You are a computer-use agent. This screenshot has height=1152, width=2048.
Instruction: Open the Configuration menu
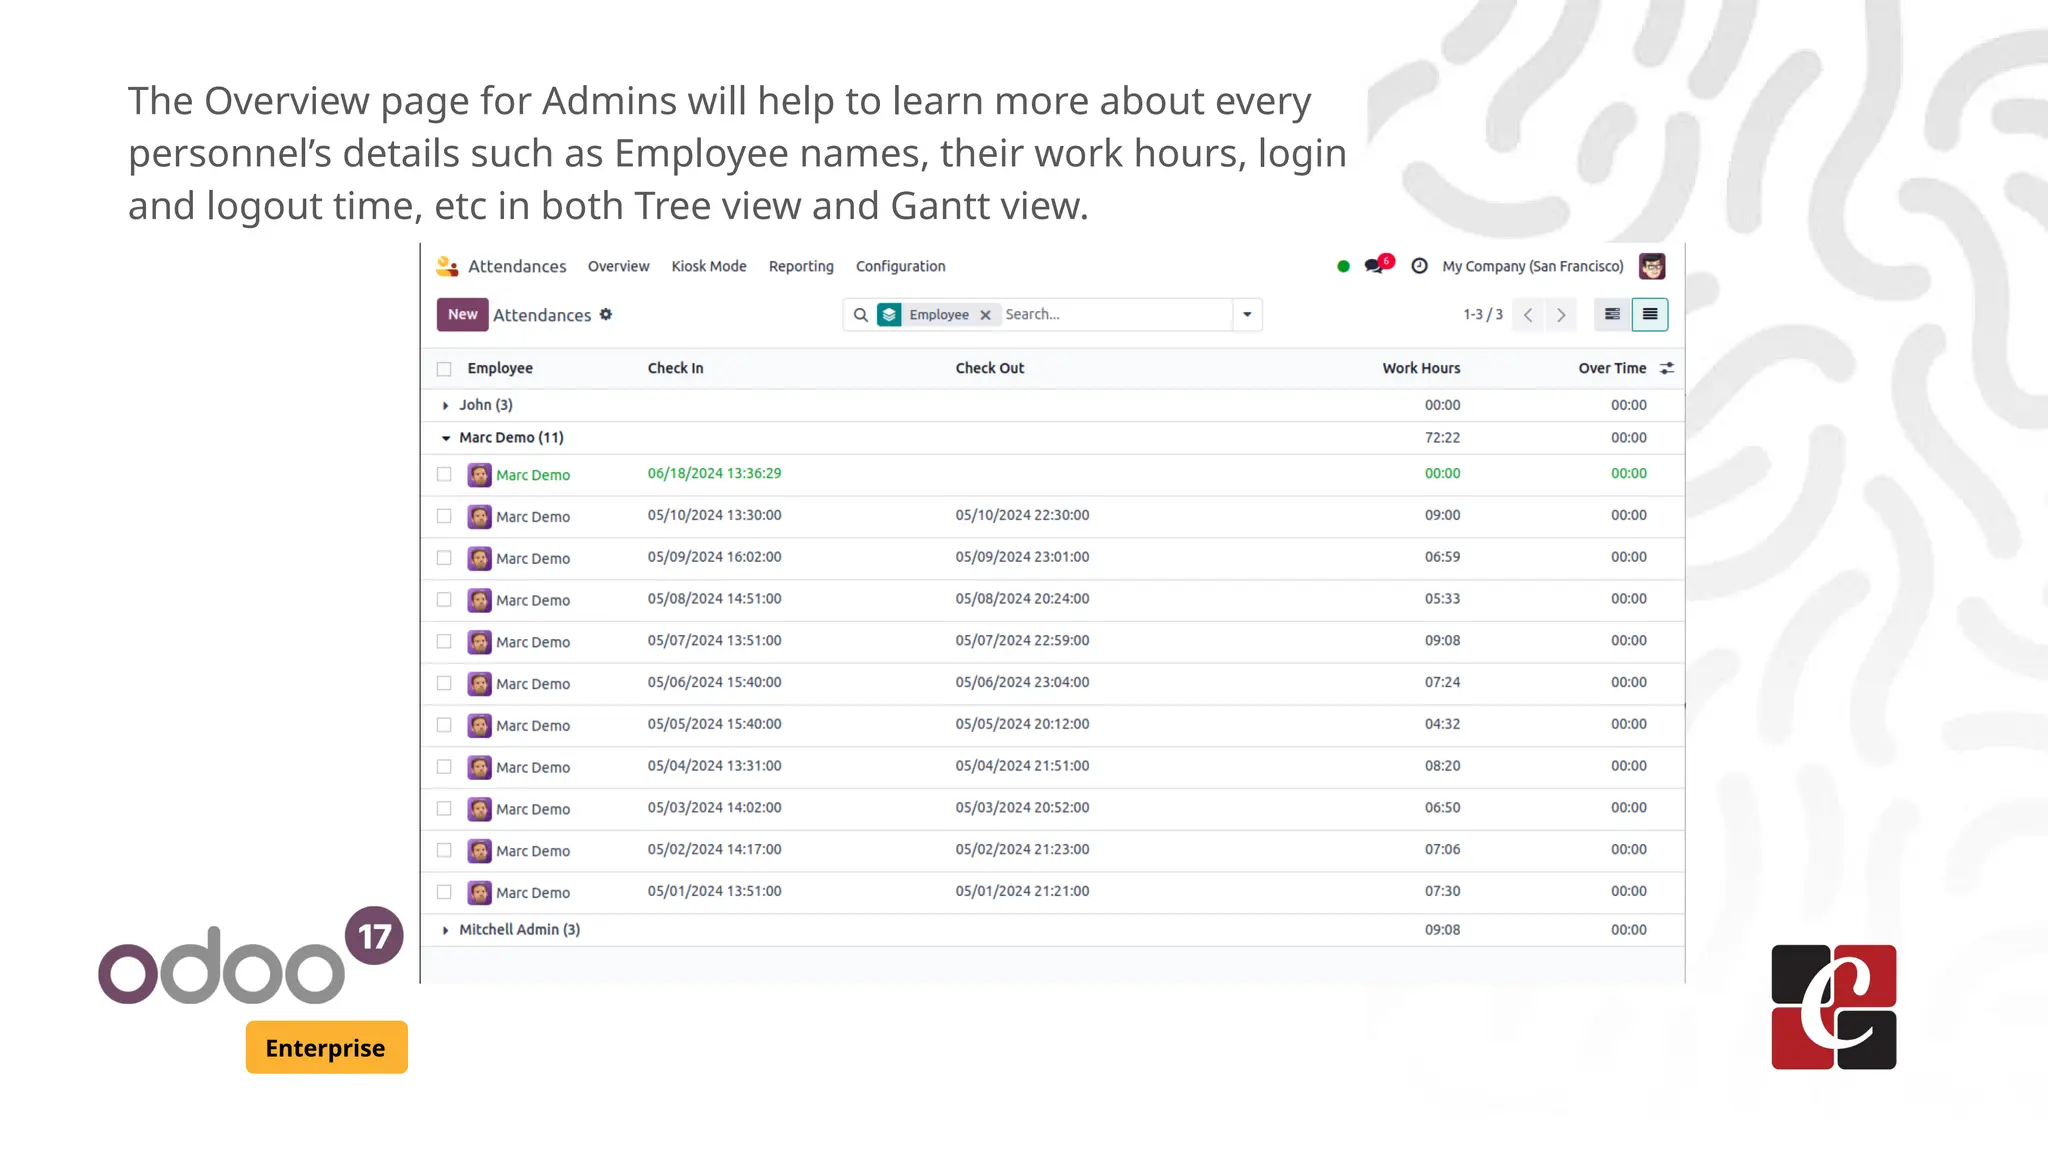point(900,266)
